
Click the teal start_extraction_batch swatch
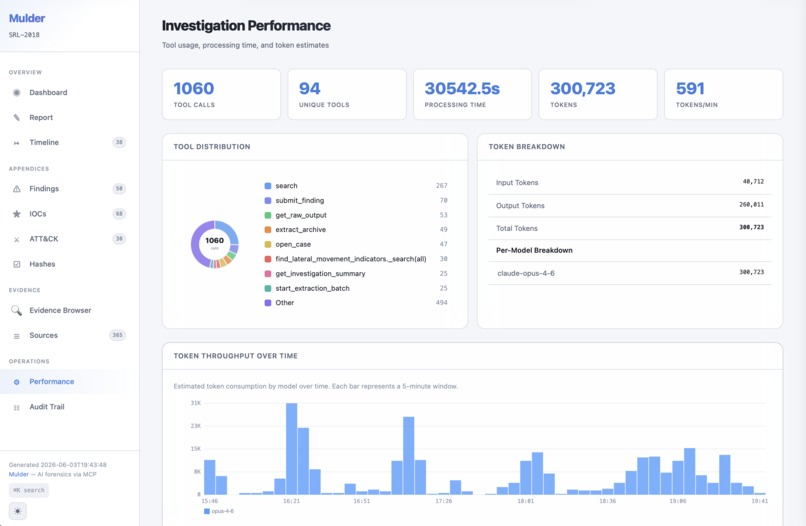point(268,288)
